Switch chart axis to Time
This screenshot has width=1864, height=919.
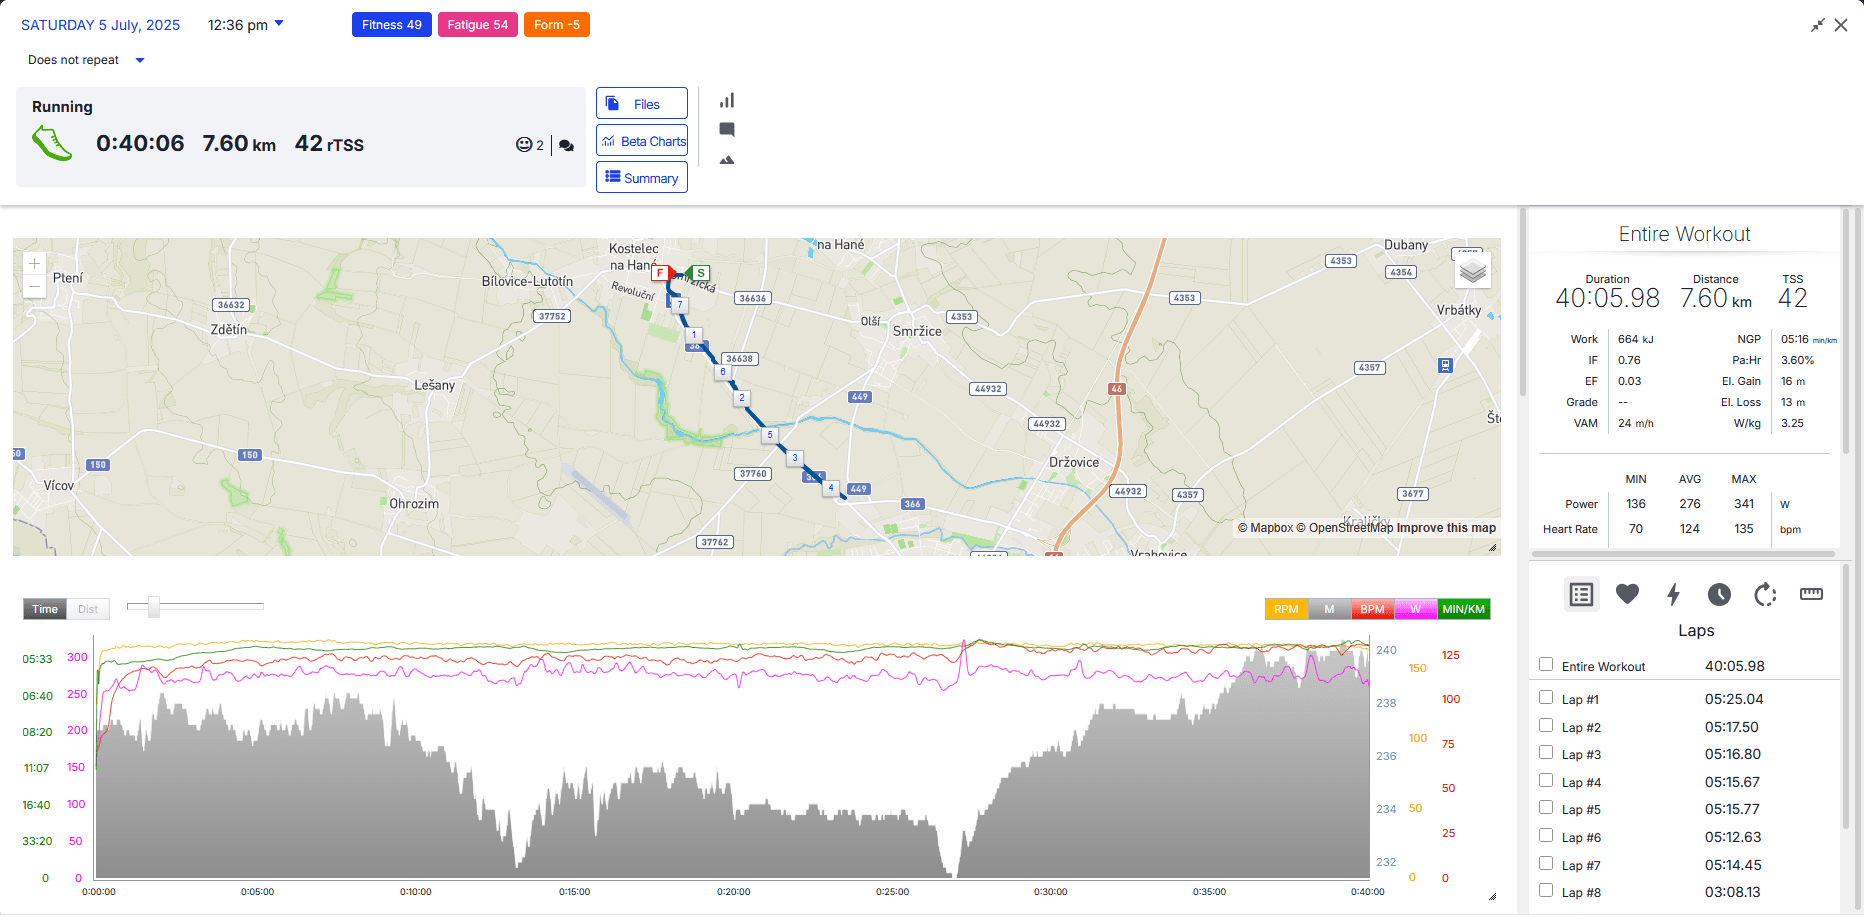[x=45, y=609]
